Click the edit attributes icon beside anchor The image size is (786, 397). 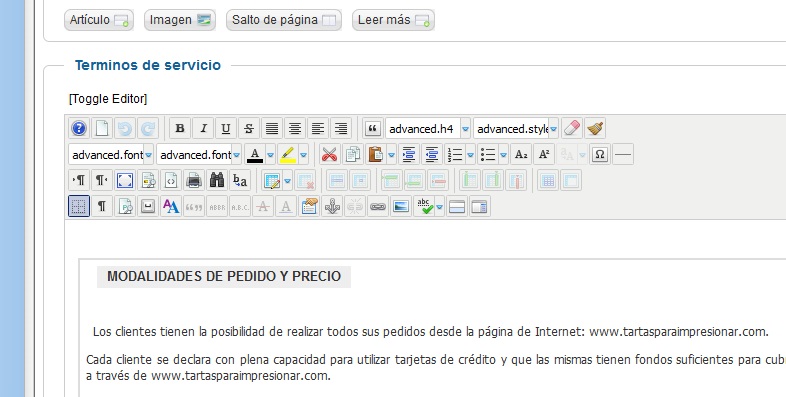309,206
